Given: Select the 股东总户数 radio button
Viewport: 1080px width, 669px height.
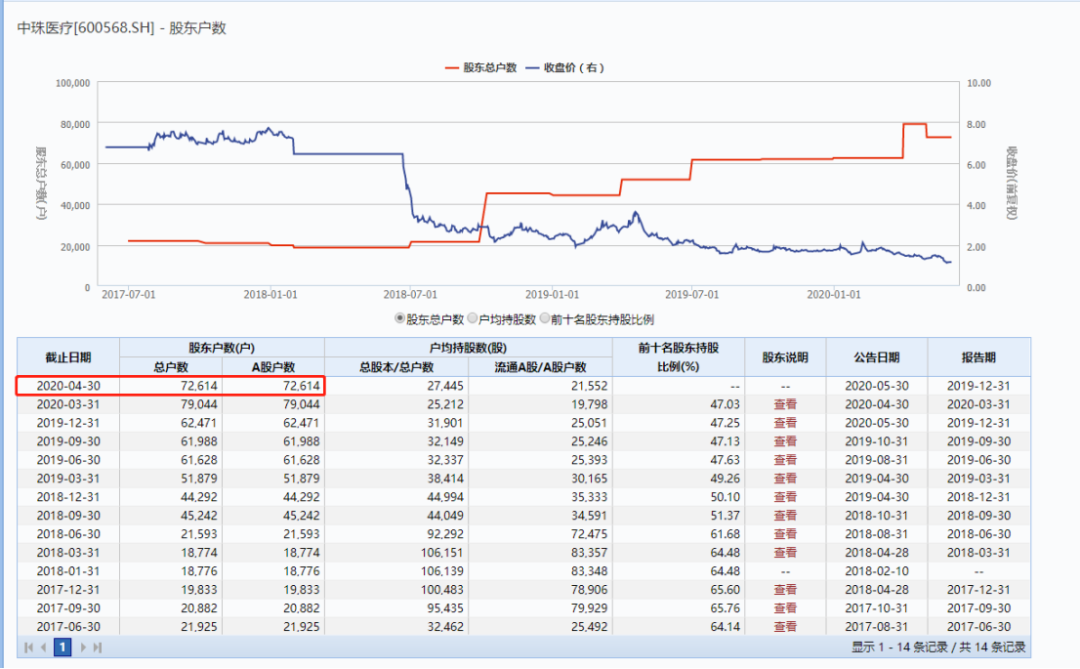Looking at the screenshot, I should [399, 318].
